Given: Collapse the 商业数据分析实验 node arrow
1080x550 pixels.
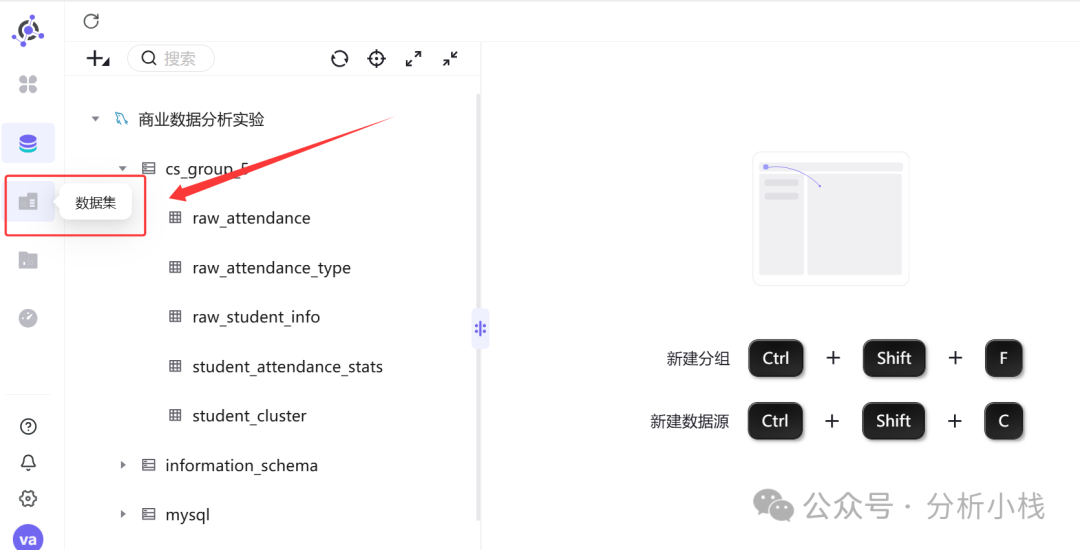Looking at the screenshot, I should [x=95, y=119].
